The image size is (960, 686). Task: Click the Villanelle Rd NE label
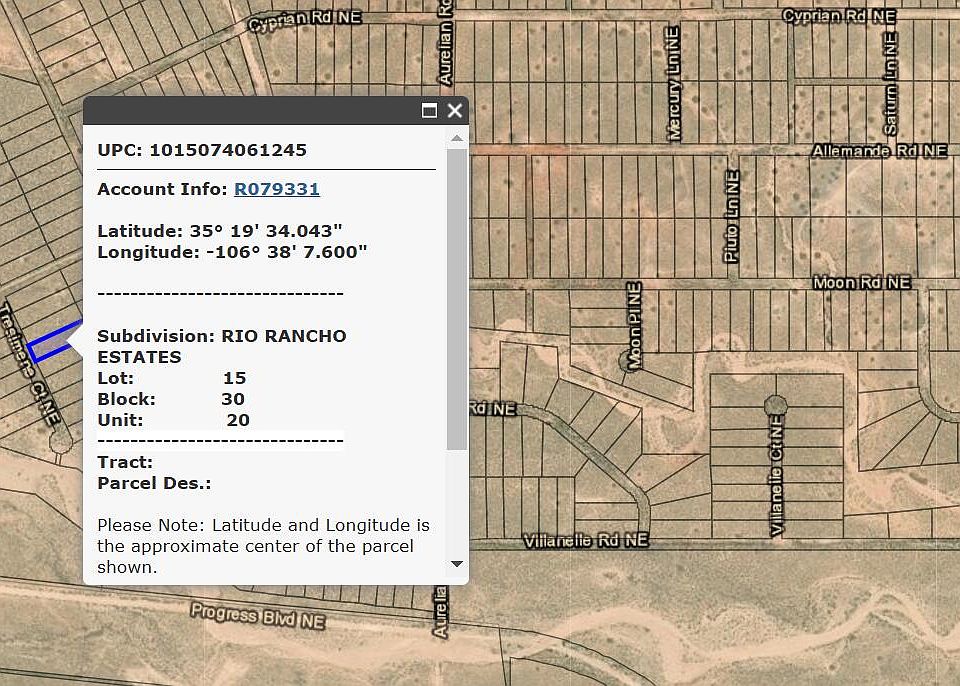click(586, 541)
